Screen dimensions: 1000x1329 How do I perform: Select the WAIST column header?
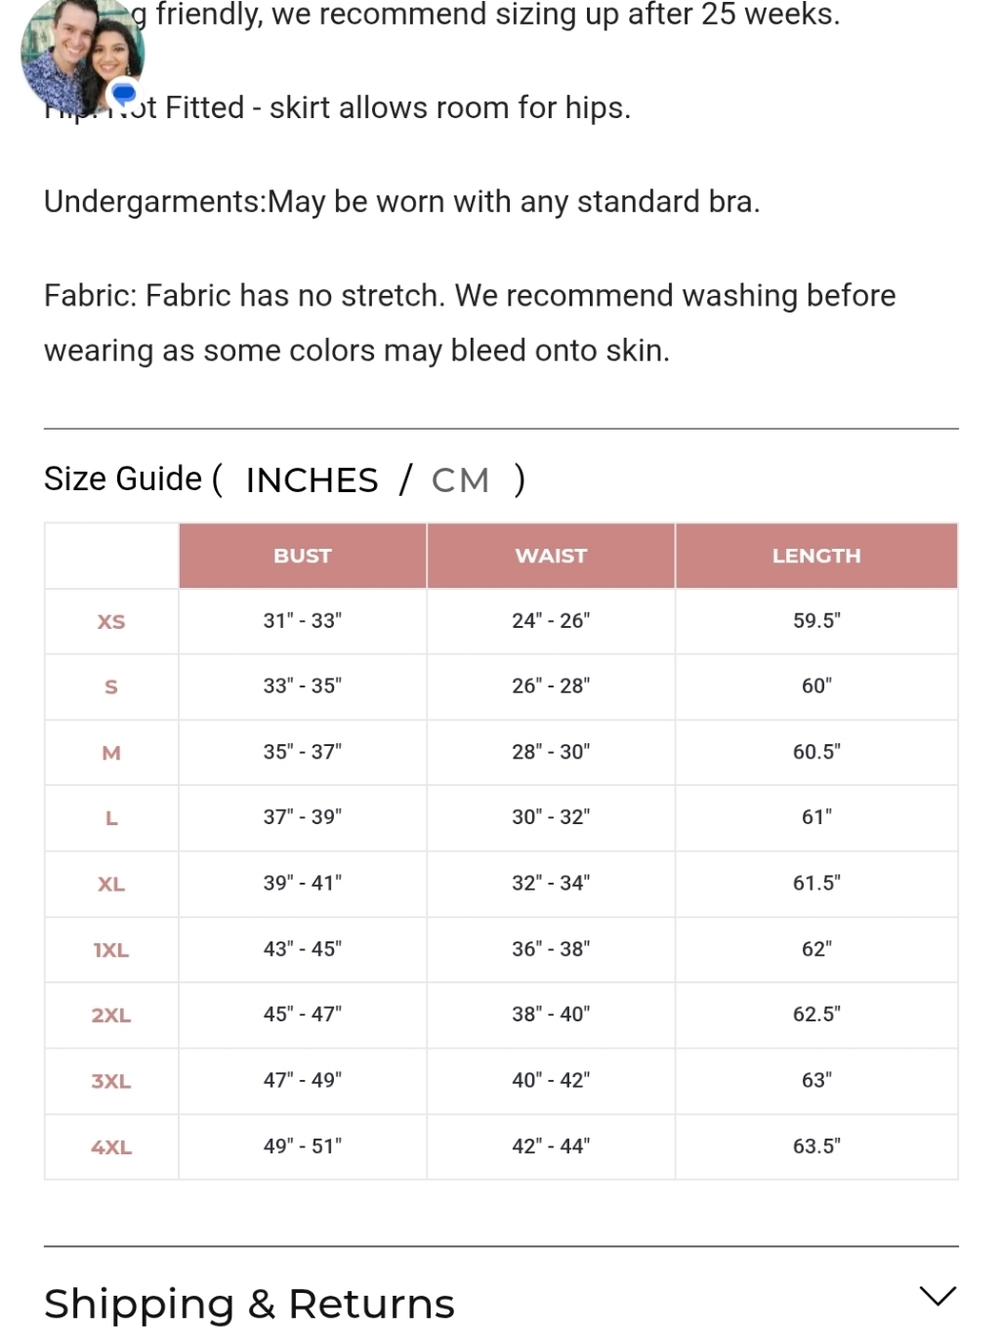pos(551,556)
